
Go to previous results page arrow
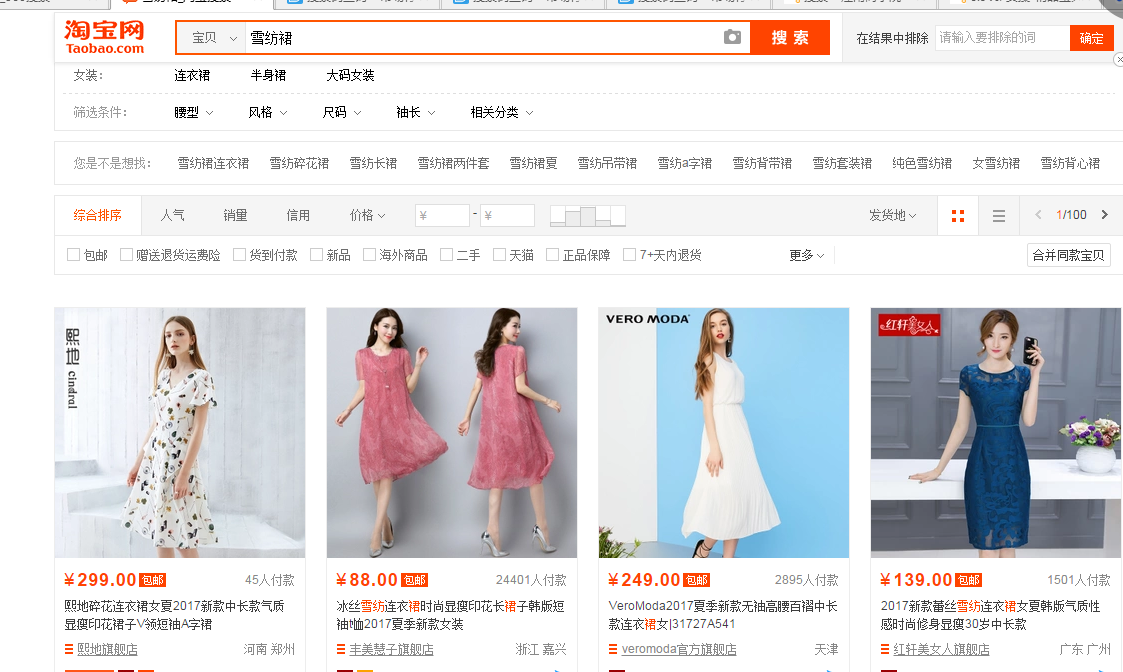[x=1038, y=215]
